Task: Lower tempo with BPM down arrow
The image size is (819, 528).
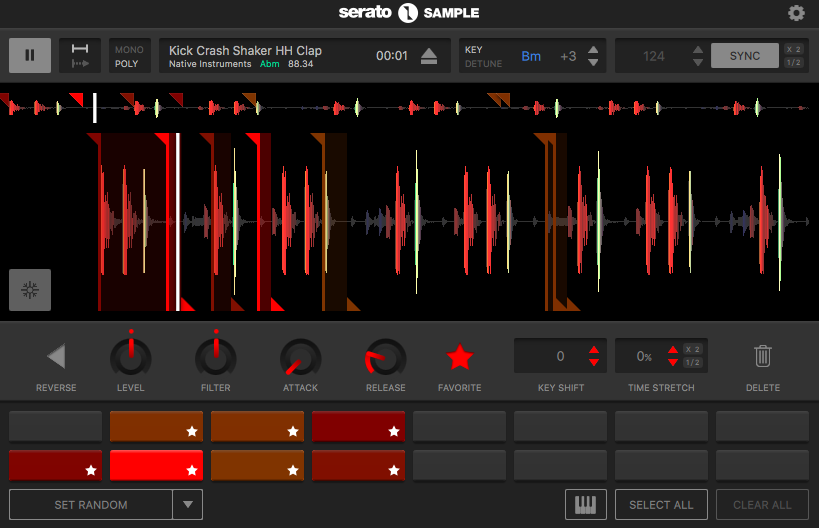Action: (x=698, y=63)
